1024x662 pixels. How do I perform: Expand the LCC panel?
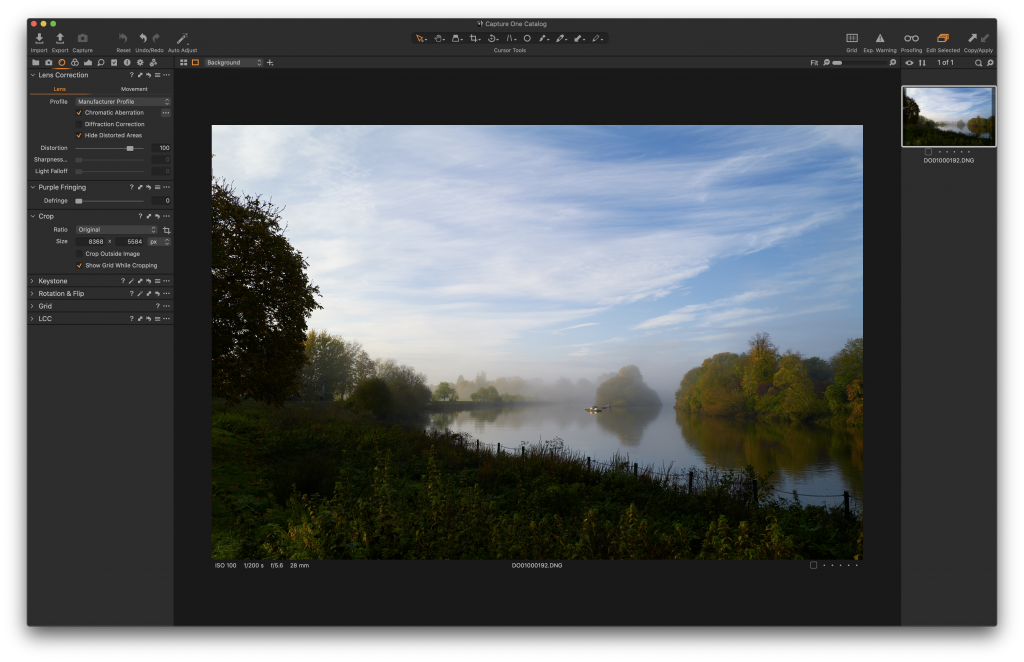33,319
